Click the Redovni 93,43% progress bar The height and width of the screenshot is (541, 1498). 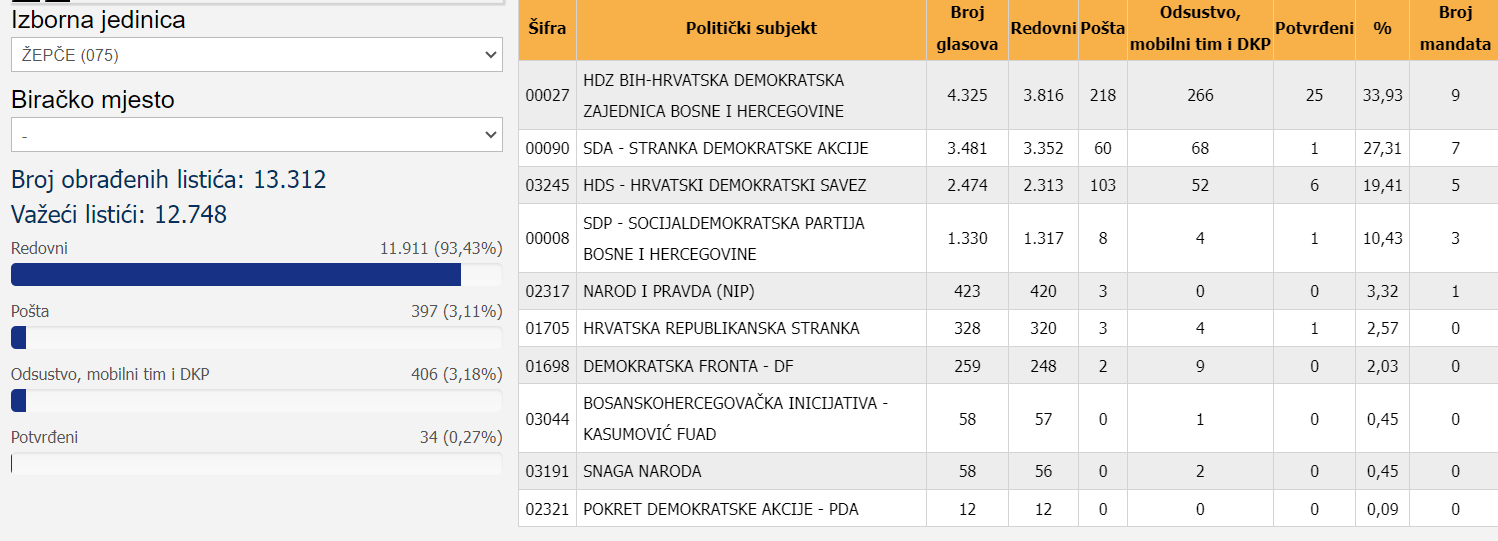256,275
